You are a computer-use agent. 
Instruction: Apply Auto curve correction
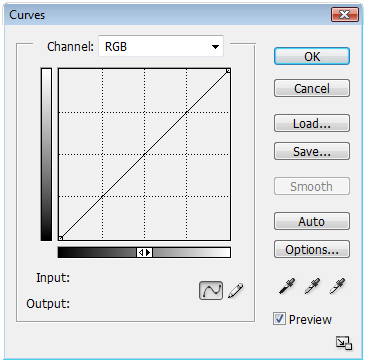(312, 221)
